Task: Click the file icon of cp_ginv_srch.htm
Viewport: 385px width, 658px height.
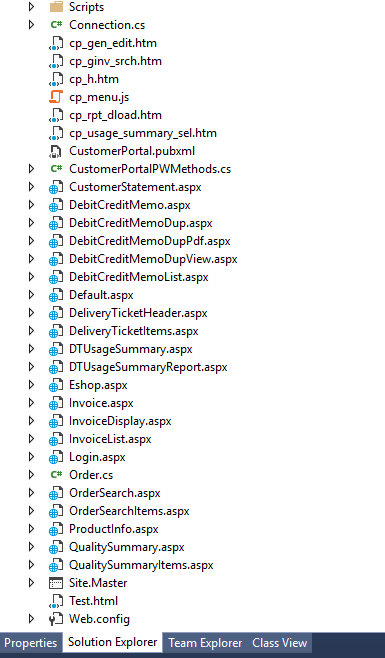Action: pyautogui.click(x=56, y=61)
